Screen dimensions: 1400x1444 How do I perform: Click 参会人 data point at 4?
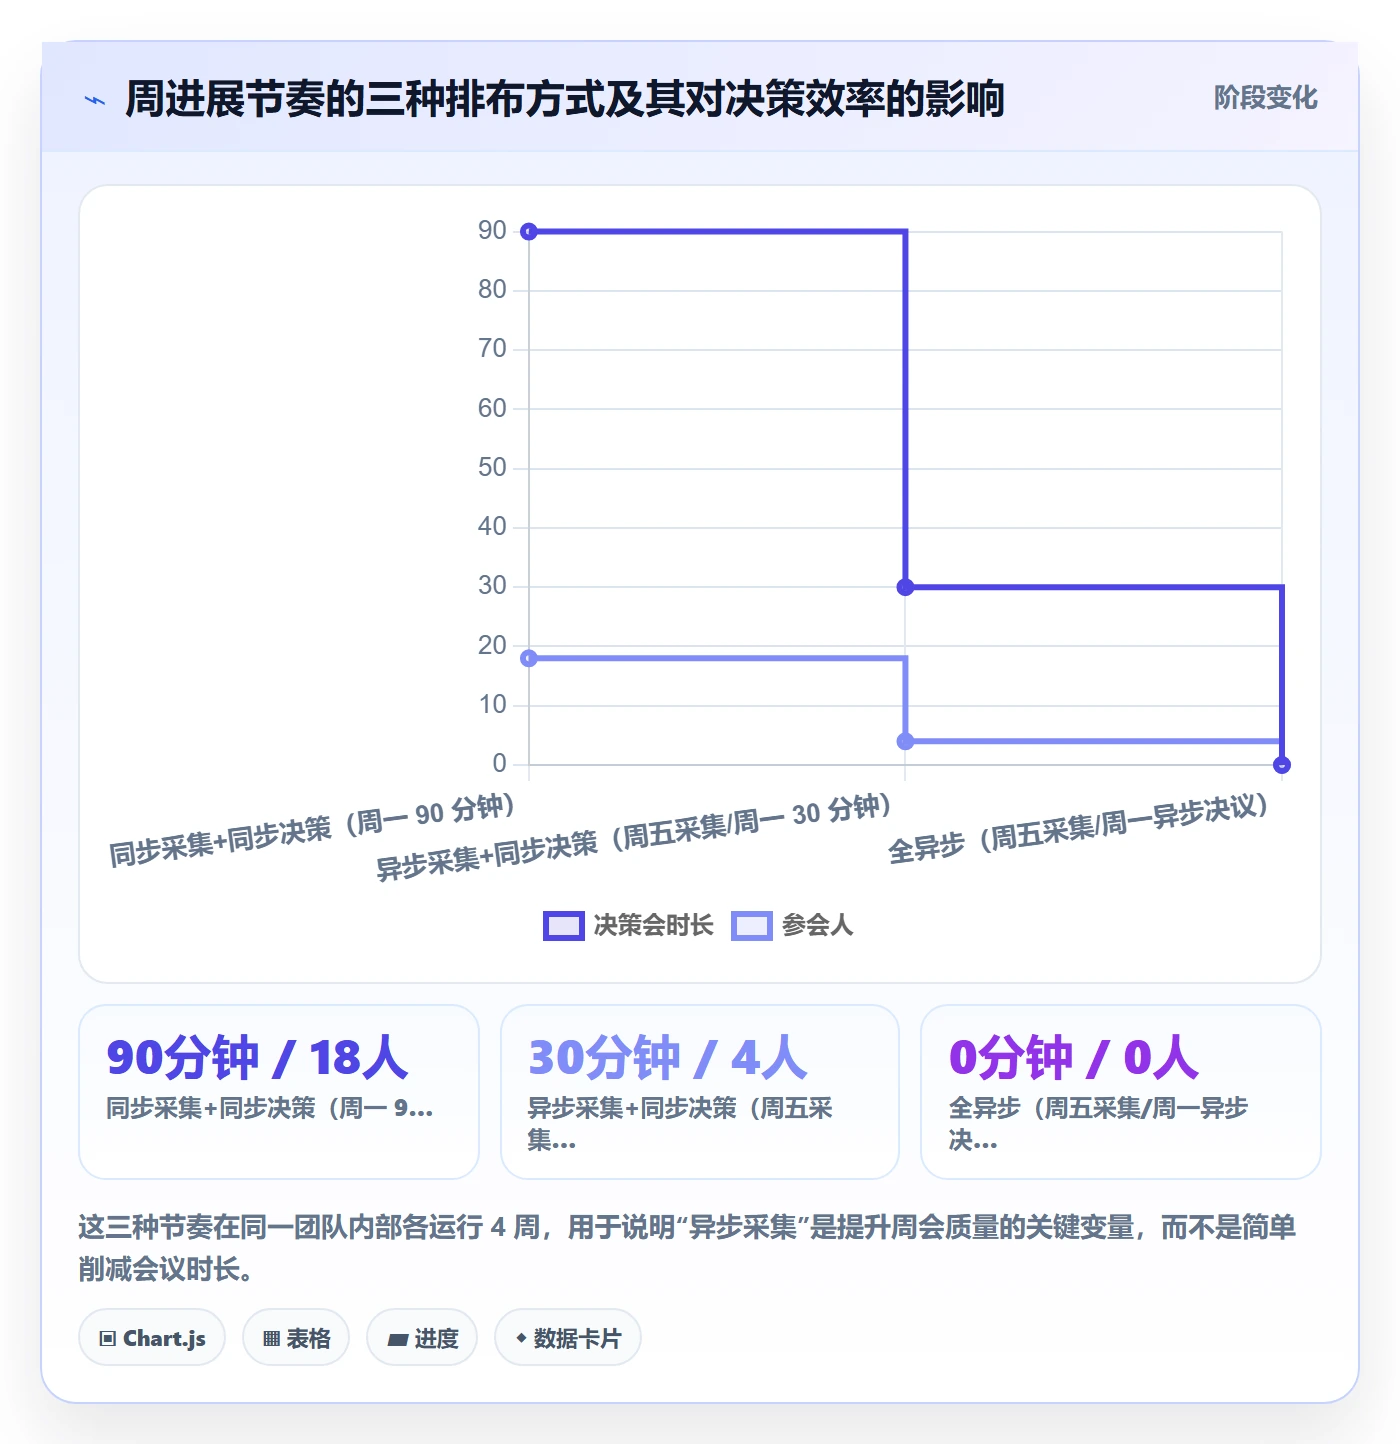pyautogui.click(x=905, y=741)
